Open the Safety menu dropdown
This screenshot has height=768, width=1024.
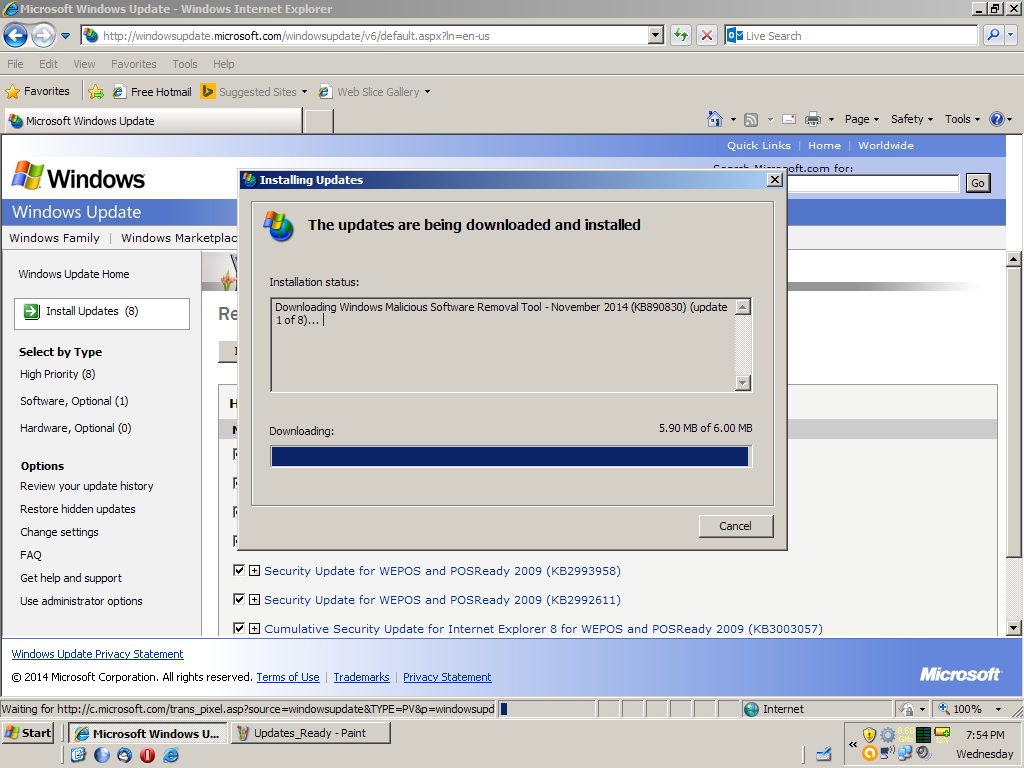coord(912,119)
